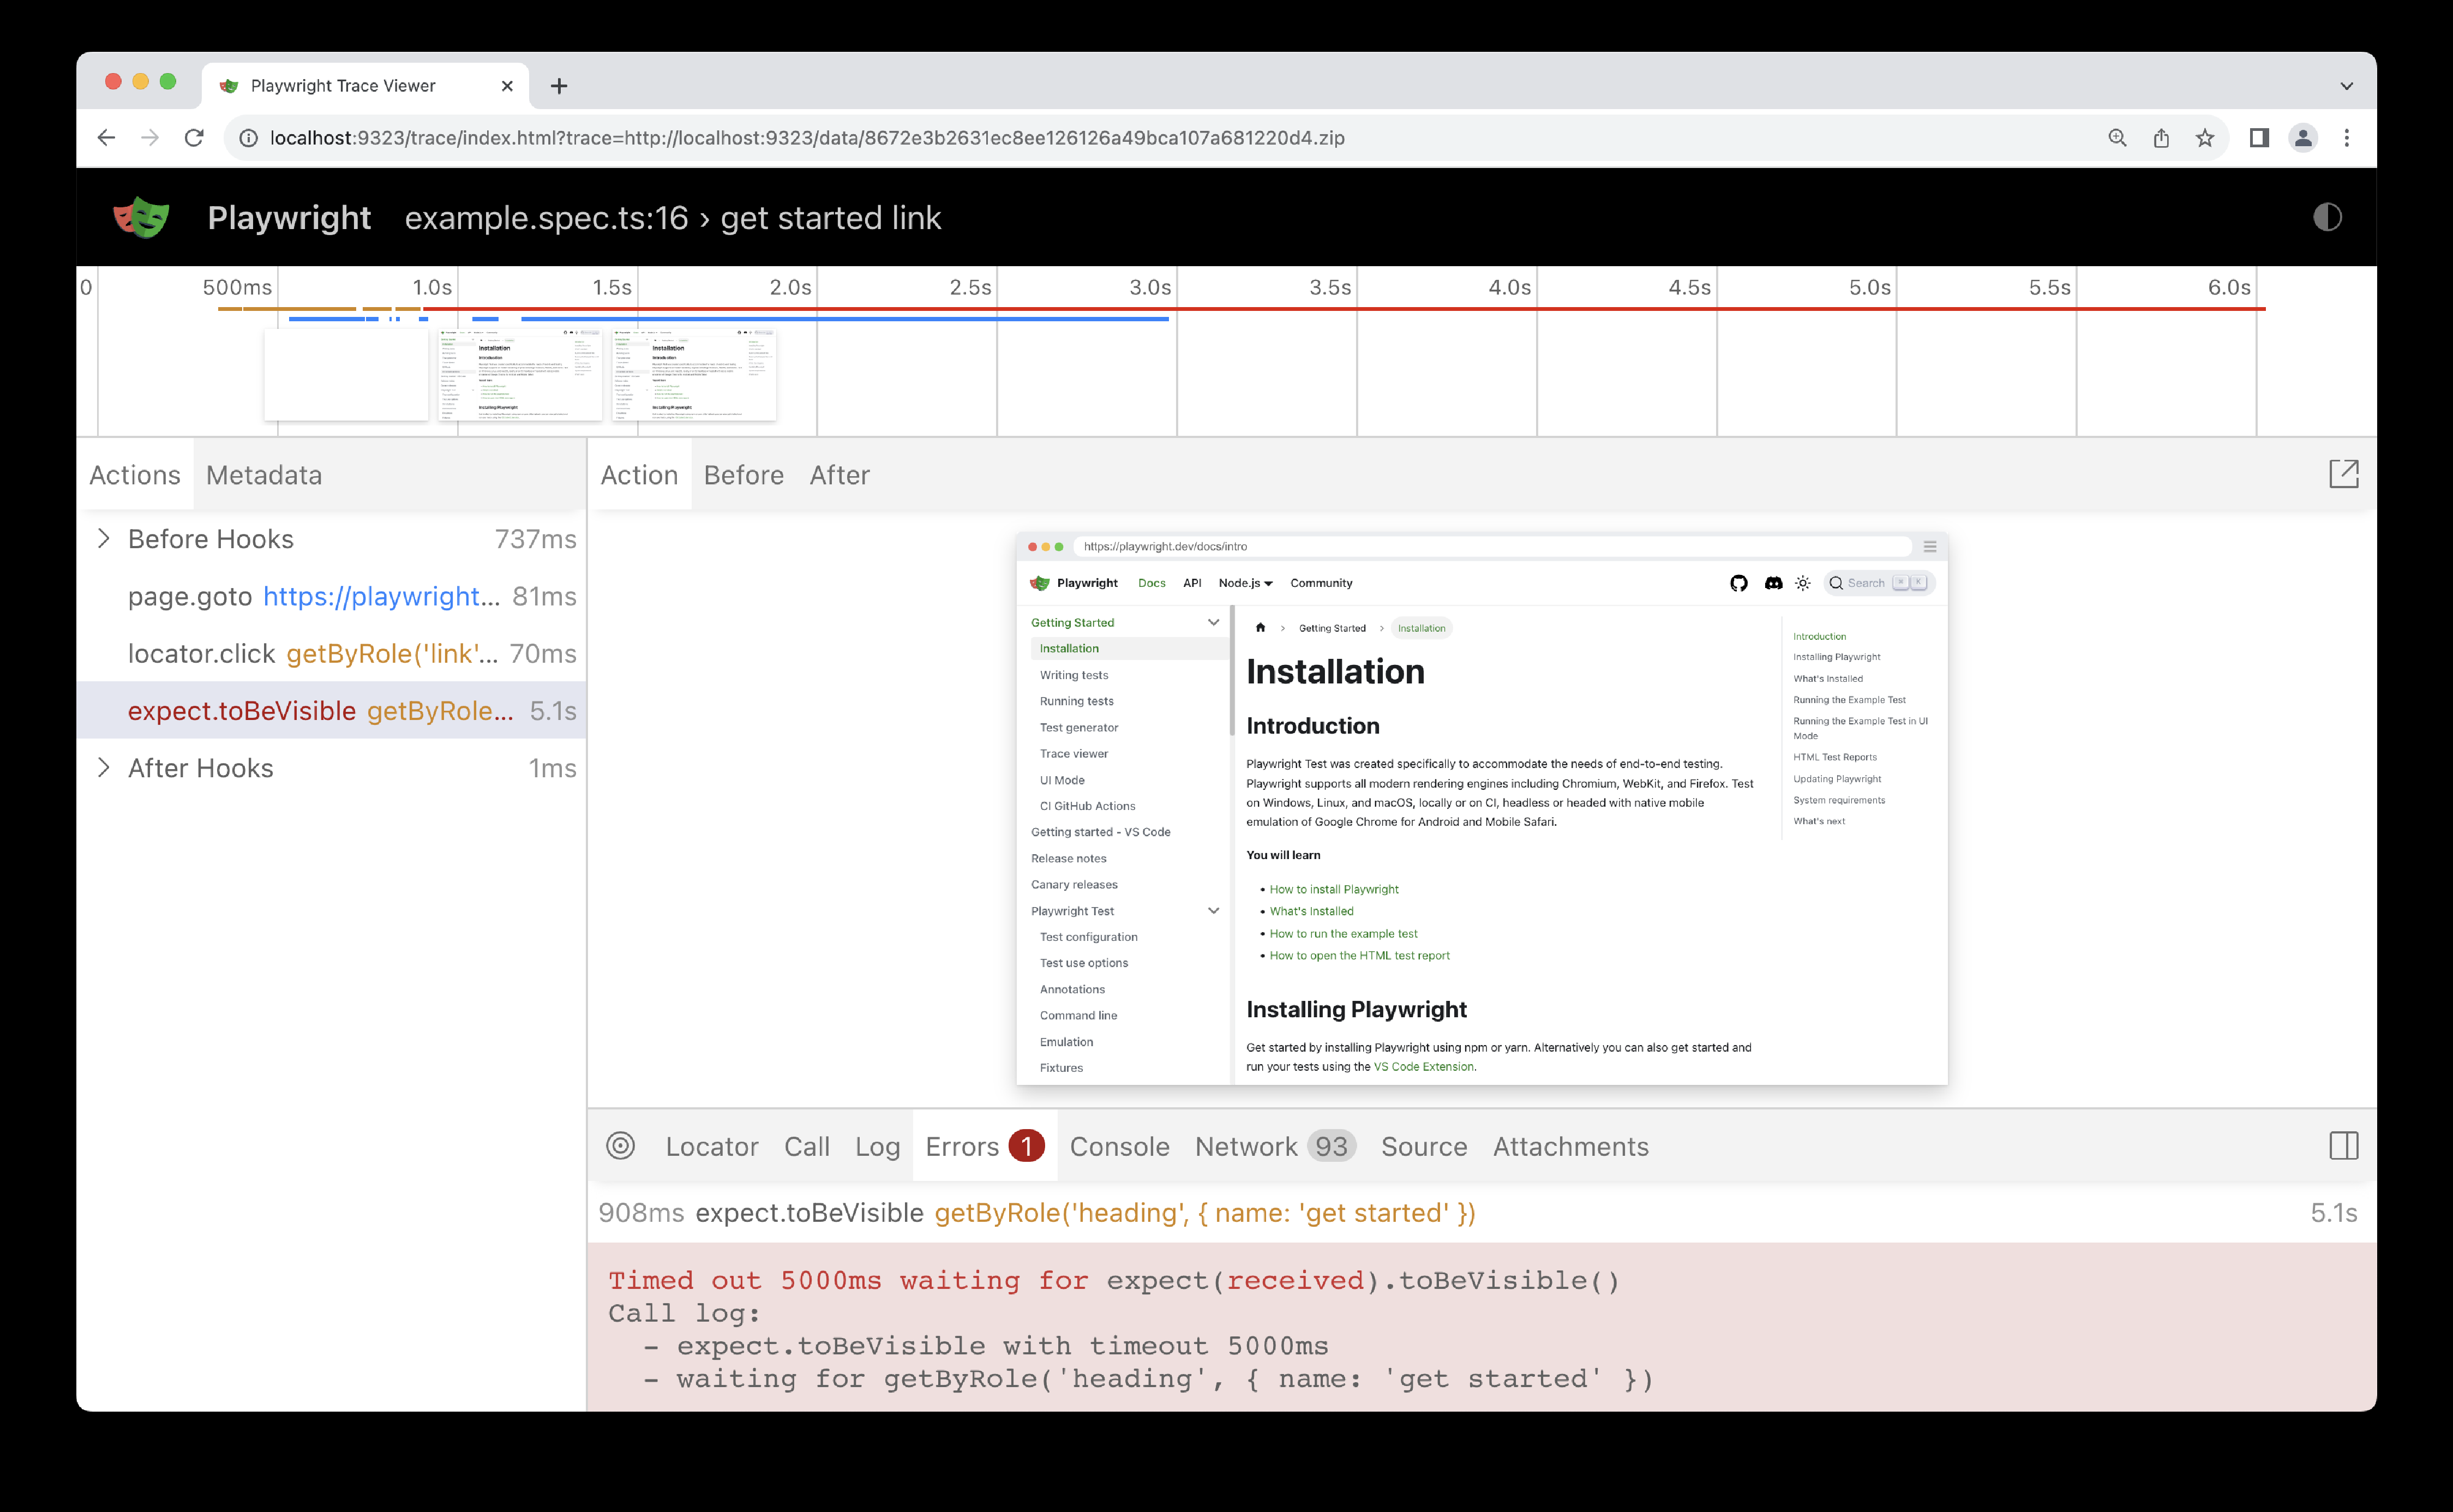2453x1512 pixels.
Task: Open the tab search chevron in Chrome
Action: point(2346,86)
